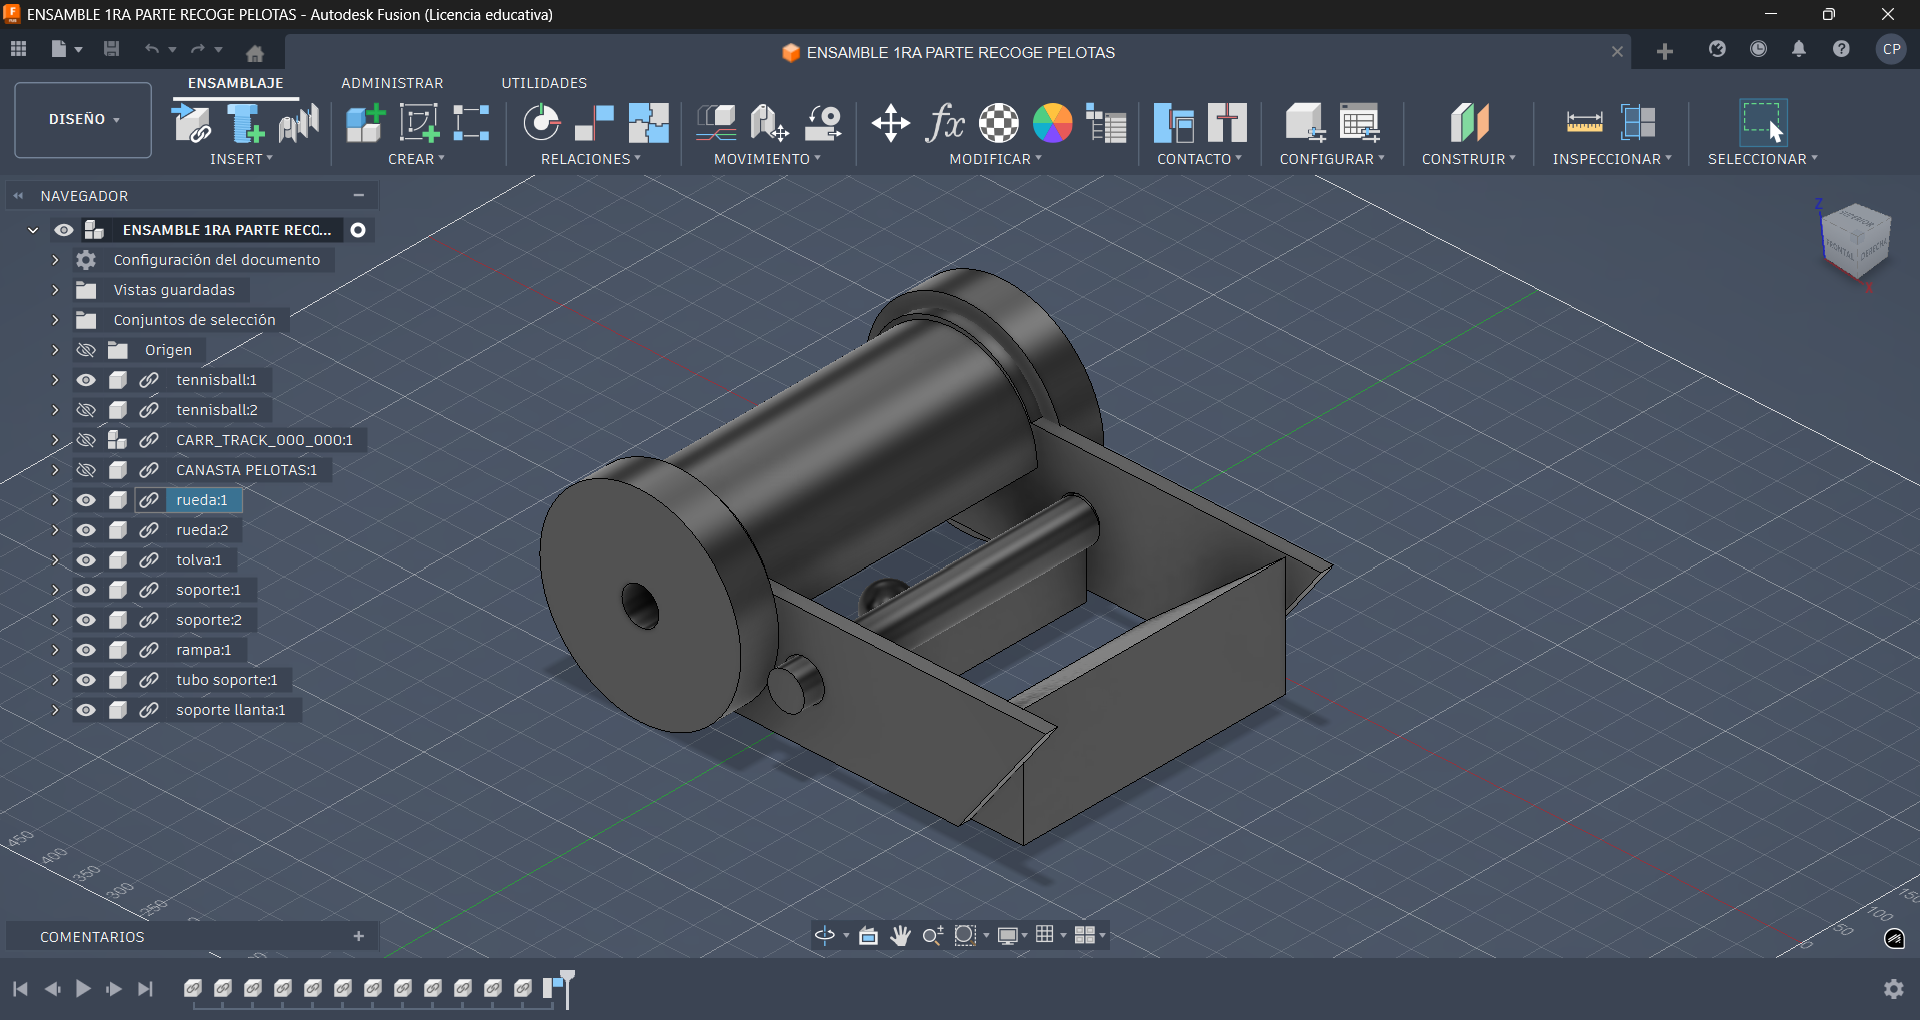Click Deshacer (undo) in the quick access bar

[x=152, y=48]
